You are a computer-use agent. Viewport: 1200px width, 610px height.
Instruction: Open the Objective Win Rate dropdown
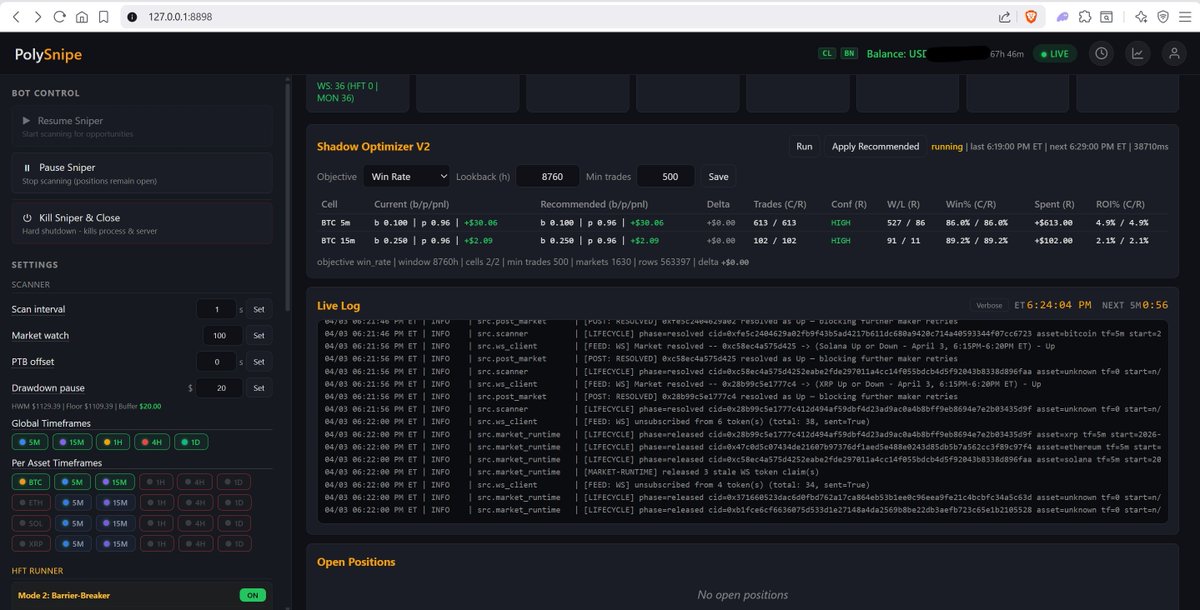pyautogui.click(x=406, y=176)
